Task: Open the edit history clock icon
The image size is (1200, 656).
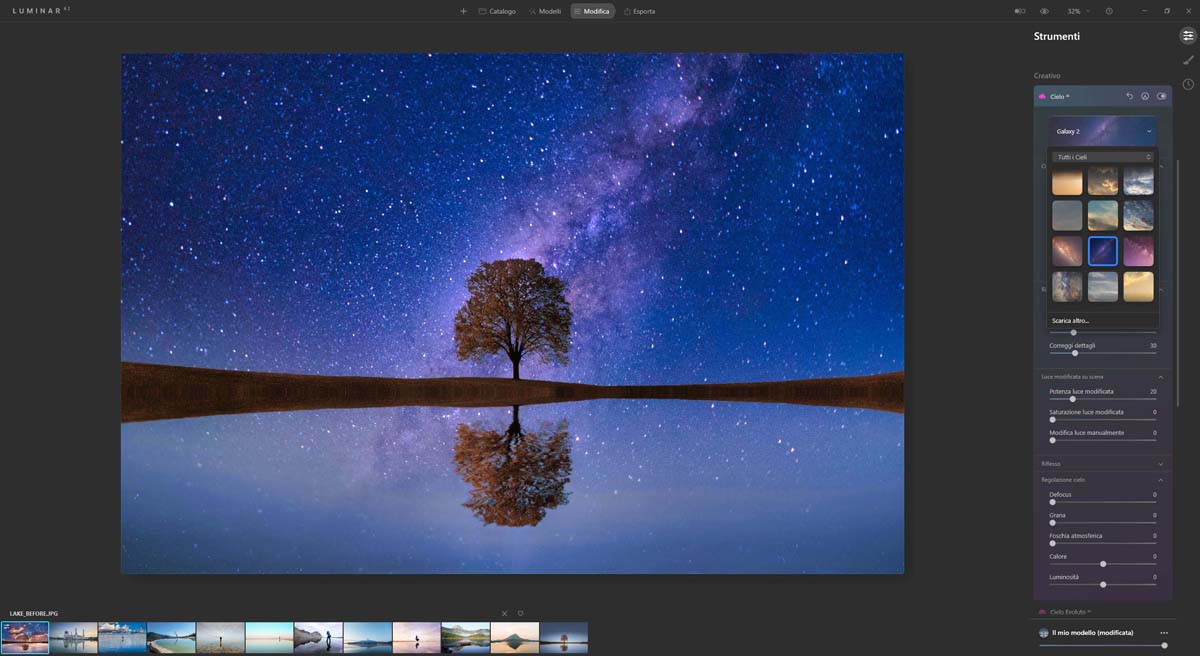Action: click(1188, 84)
